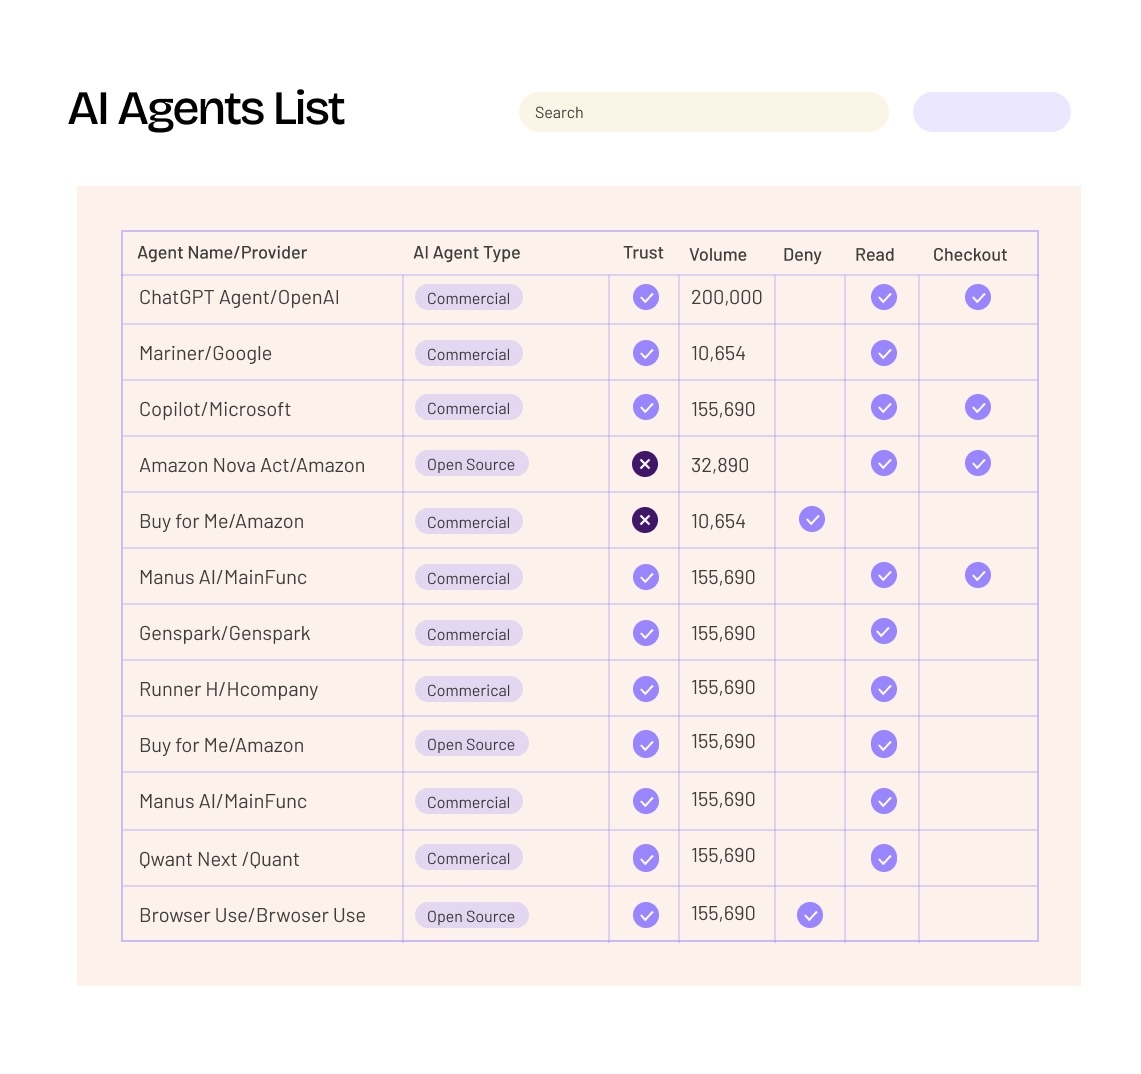The width and height of the screenshot is (1141, 1074).
Task: Toggle Read permission for Mariner/Google
Action: 883,353
